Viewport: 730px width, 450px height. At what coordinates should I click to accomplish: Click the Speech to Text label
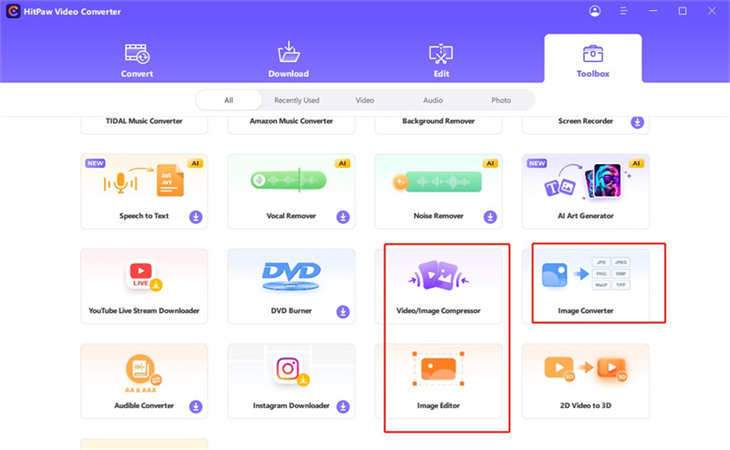tap(144, 216)
